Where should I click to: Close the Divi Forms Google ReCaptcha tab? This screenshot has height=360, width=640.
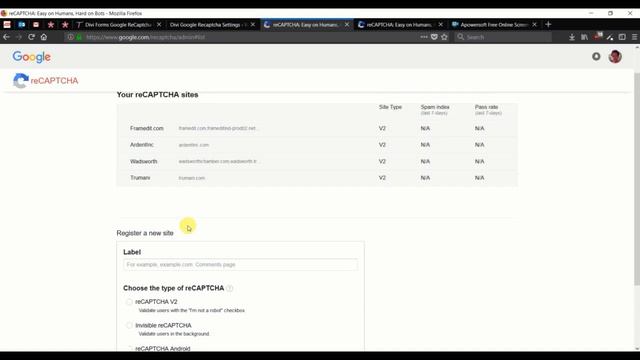159,24
